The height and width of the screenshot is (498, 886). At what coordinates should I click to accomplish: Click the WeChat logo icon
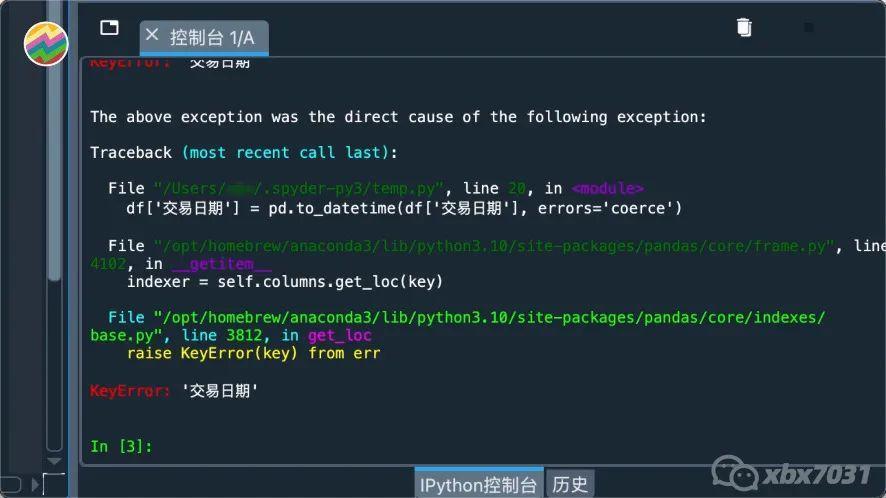point(730,473)
